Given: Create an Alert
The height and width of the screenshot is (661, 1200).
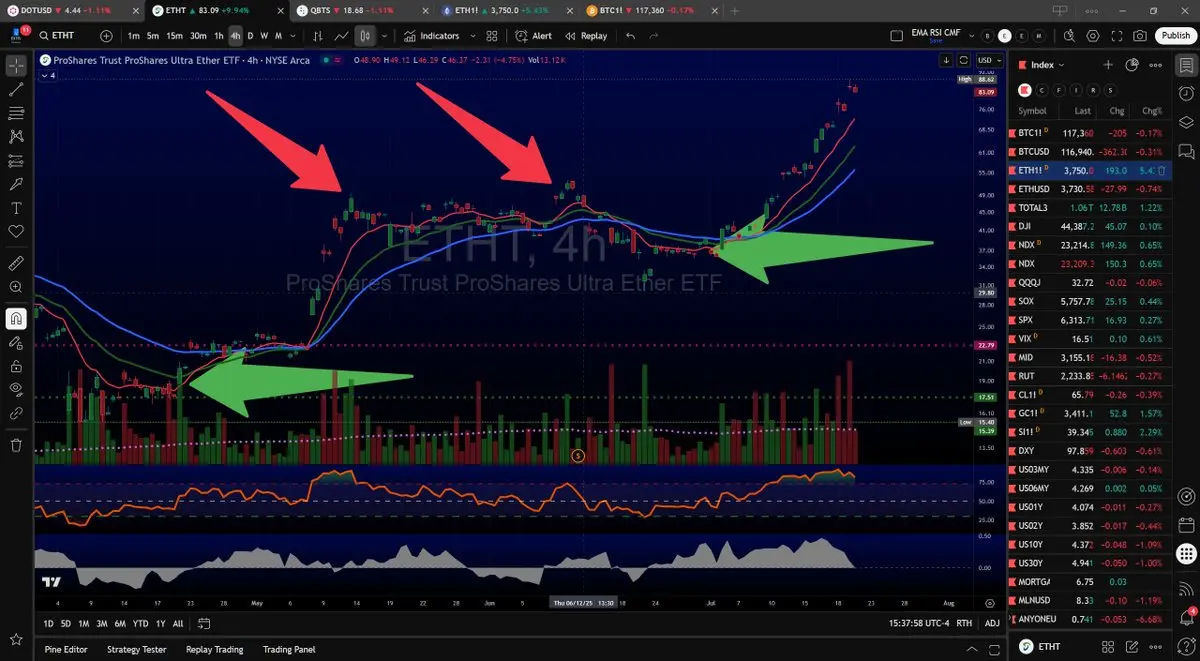Looking at the screenshot, I should pos(534,36).
